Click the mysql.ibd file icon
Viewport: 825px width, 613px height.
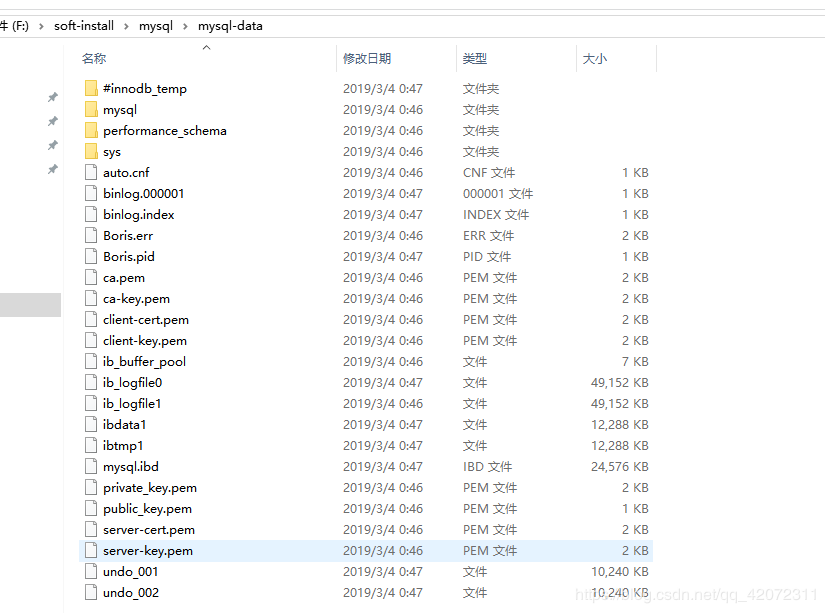pyautogui.click(x=91, y=467)
